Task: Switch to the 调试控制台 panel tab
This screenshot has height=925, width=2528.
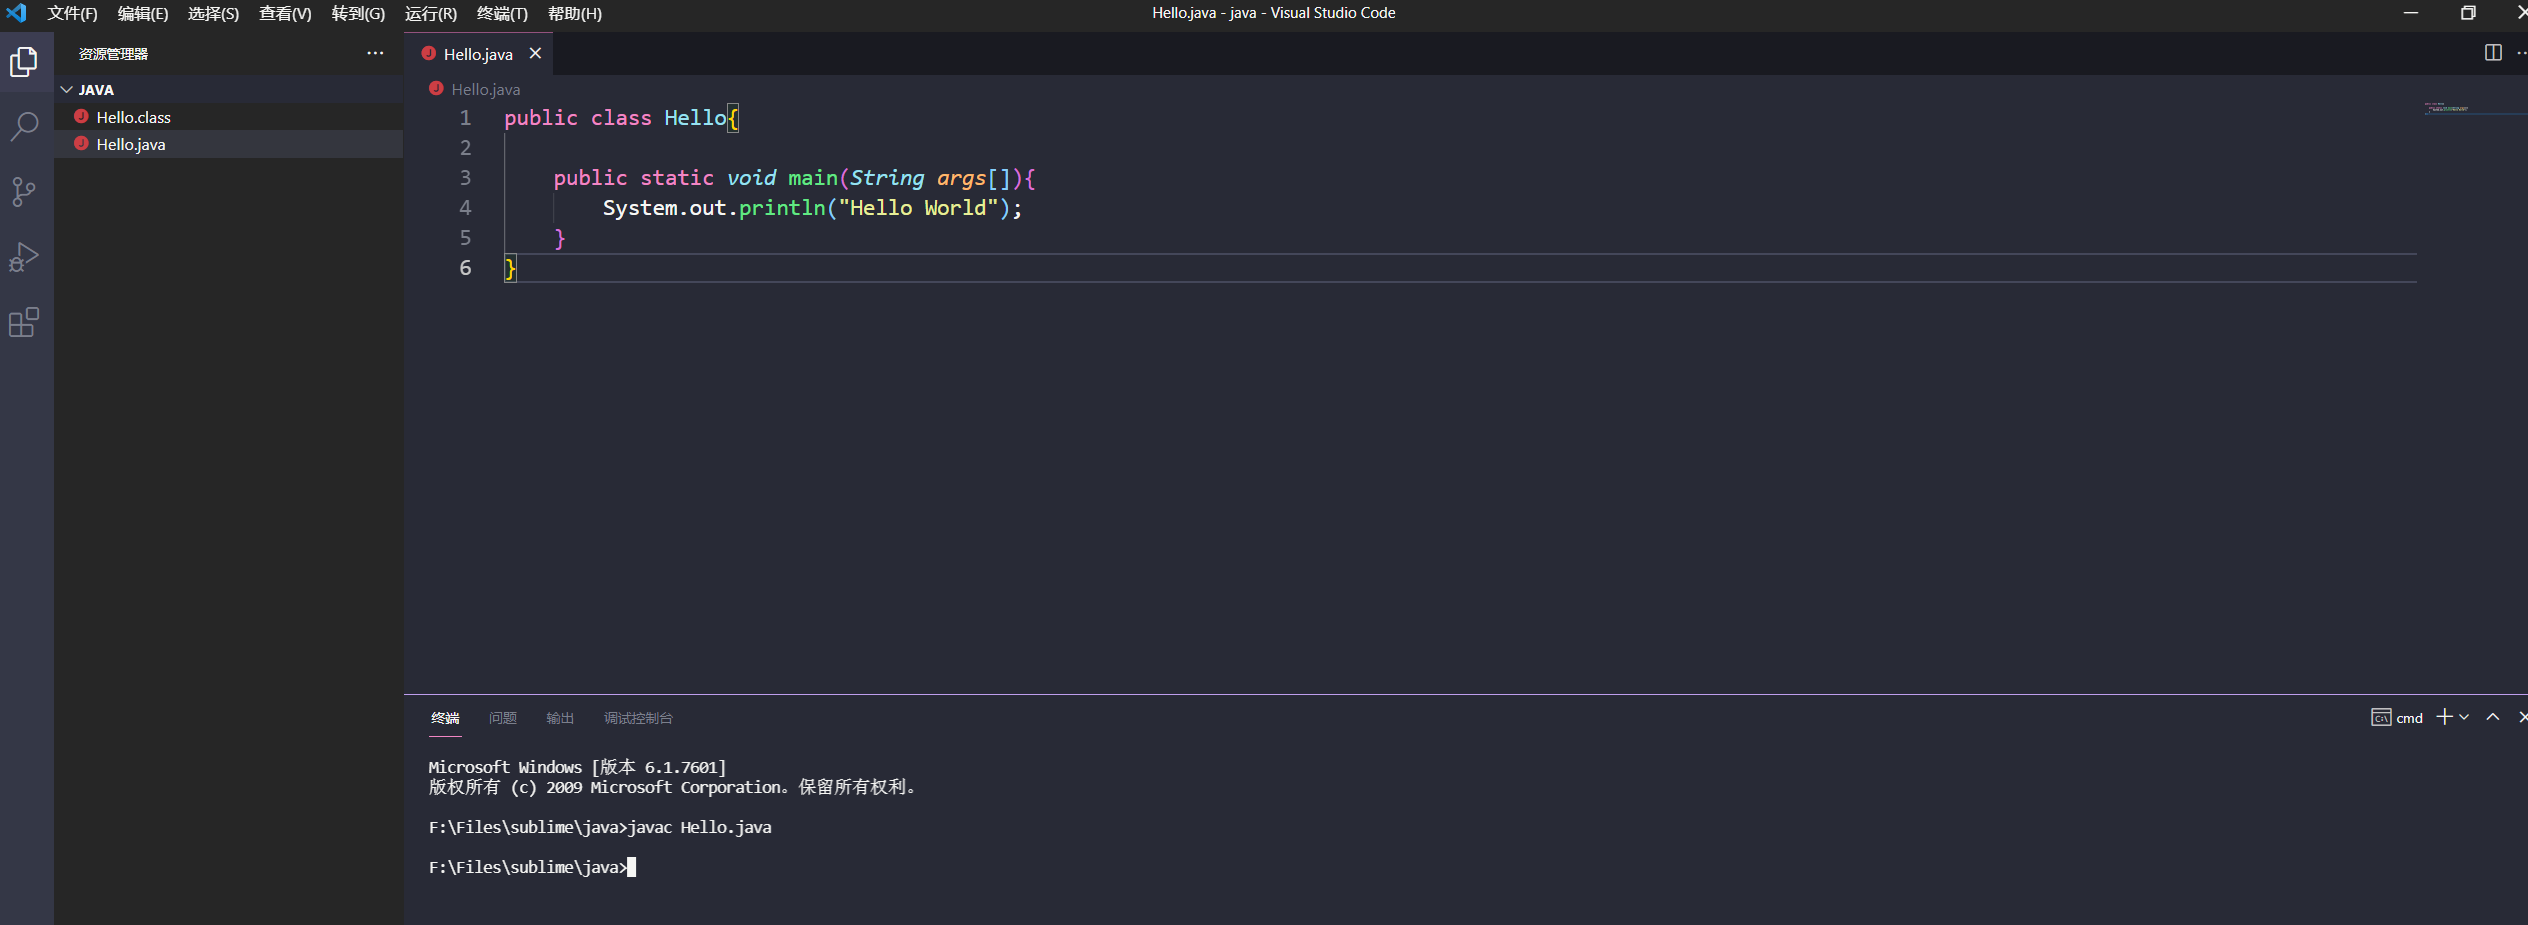Action: click(638, 718)
